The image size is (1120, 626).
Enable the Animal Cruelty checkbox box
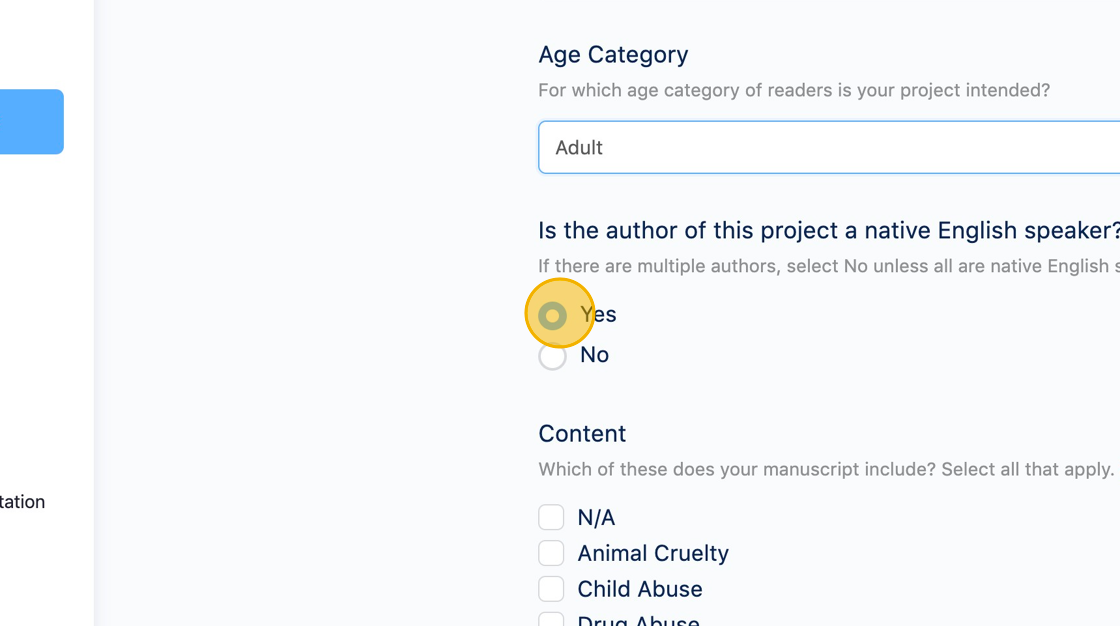(551, 553)
